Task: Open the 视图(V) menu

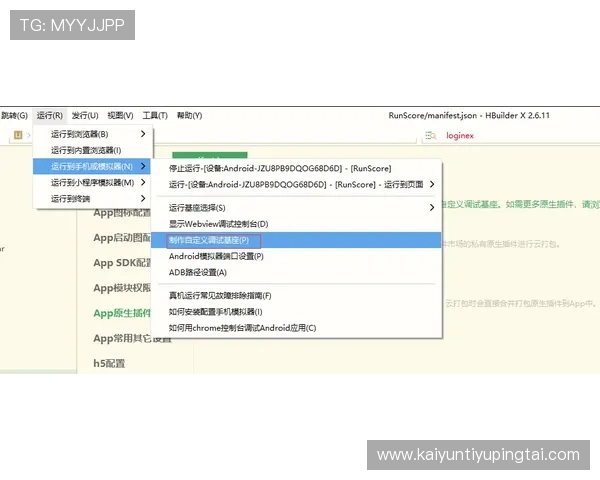Action: (120, 115)
